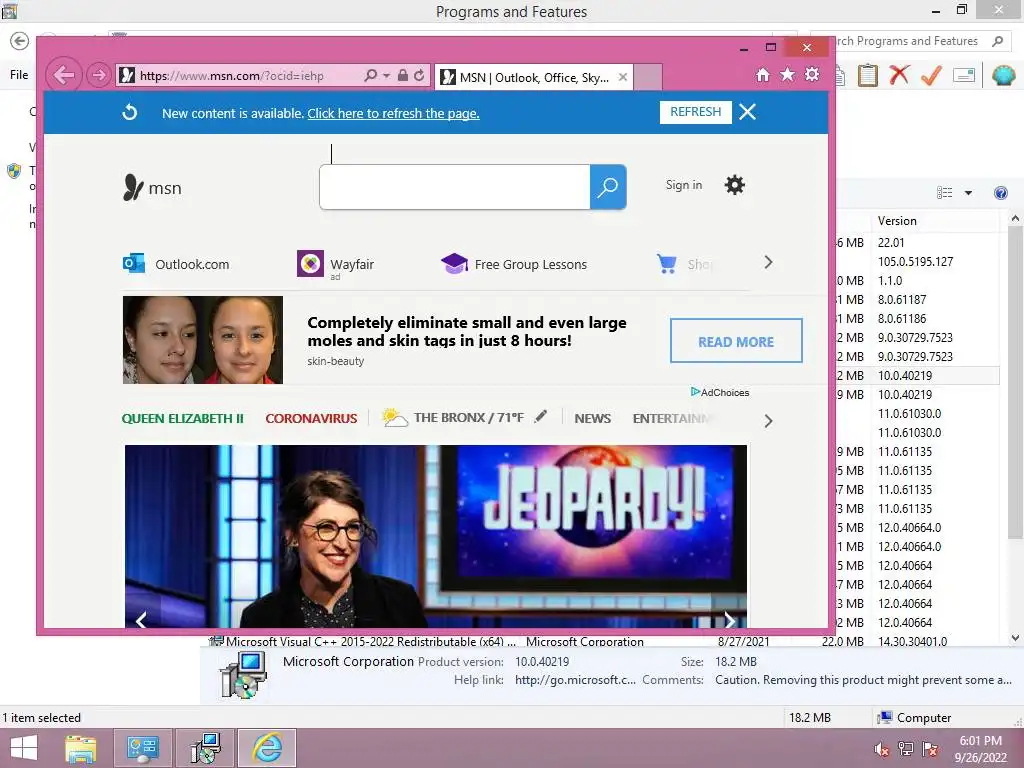The image size is (1024, 768).
Task: Focus the MSN search box
Action: [455, 187]
